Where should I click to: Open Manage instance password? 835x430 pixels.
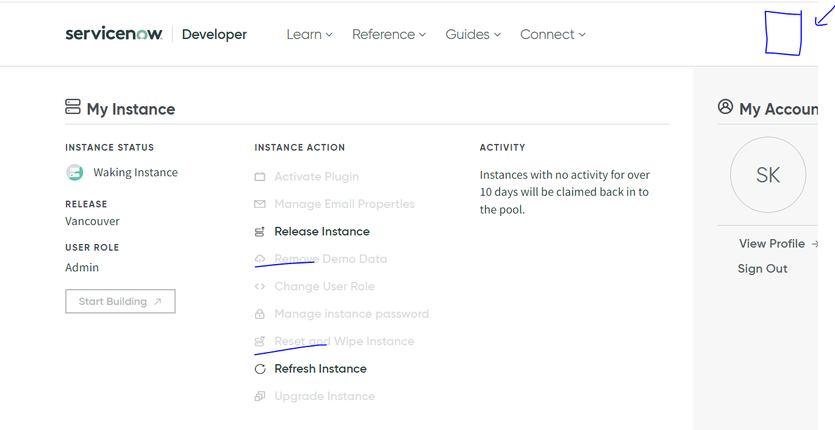351,314
